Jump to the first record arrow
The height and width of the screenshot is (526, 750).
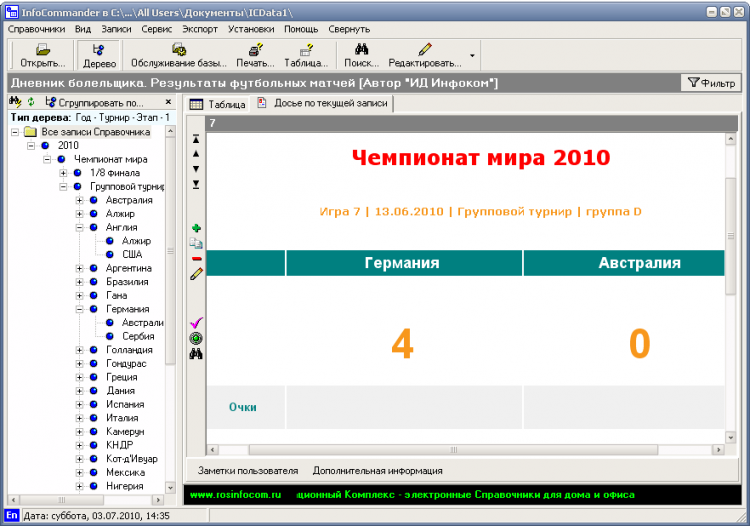(196, 139)
